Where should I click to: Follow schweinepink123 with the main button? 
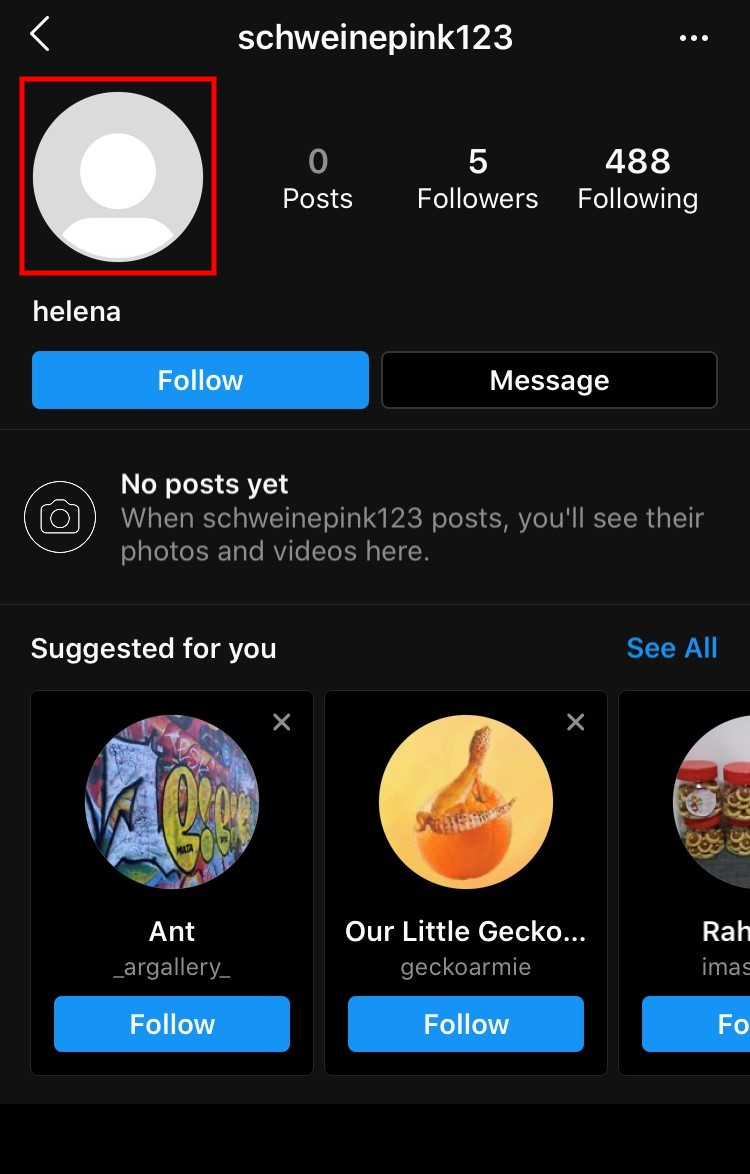pos(200,380)
